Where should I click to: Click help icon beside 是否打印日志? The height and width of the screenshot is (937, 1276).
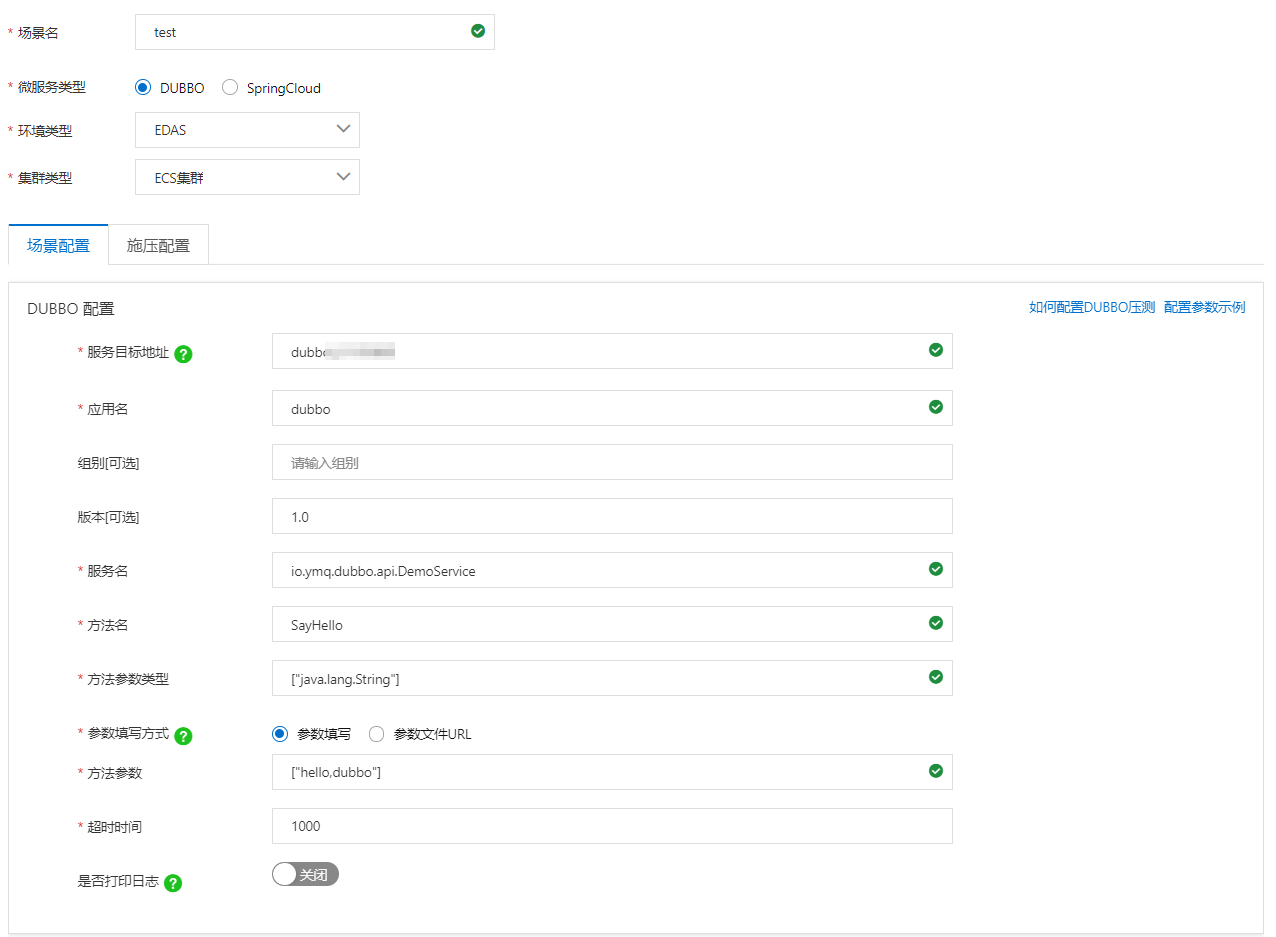173,883
